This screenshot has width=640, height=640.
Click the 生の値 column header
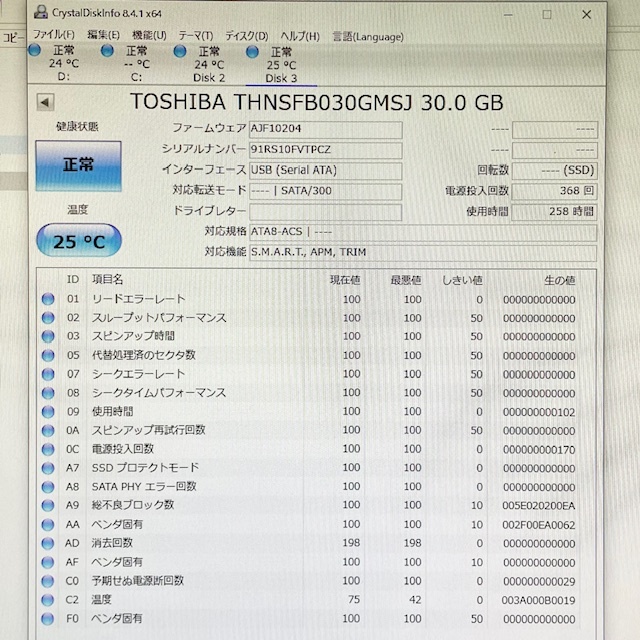(560, 280)
